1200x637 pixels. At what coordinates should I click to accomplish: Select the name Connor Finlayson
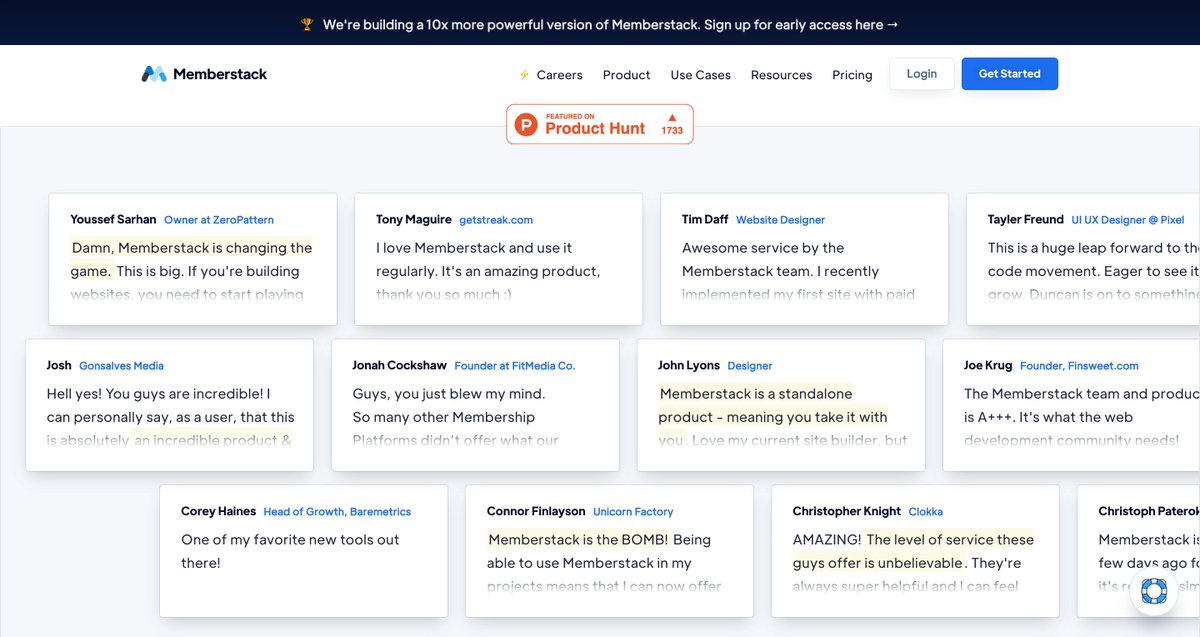(x=536, y=511)
